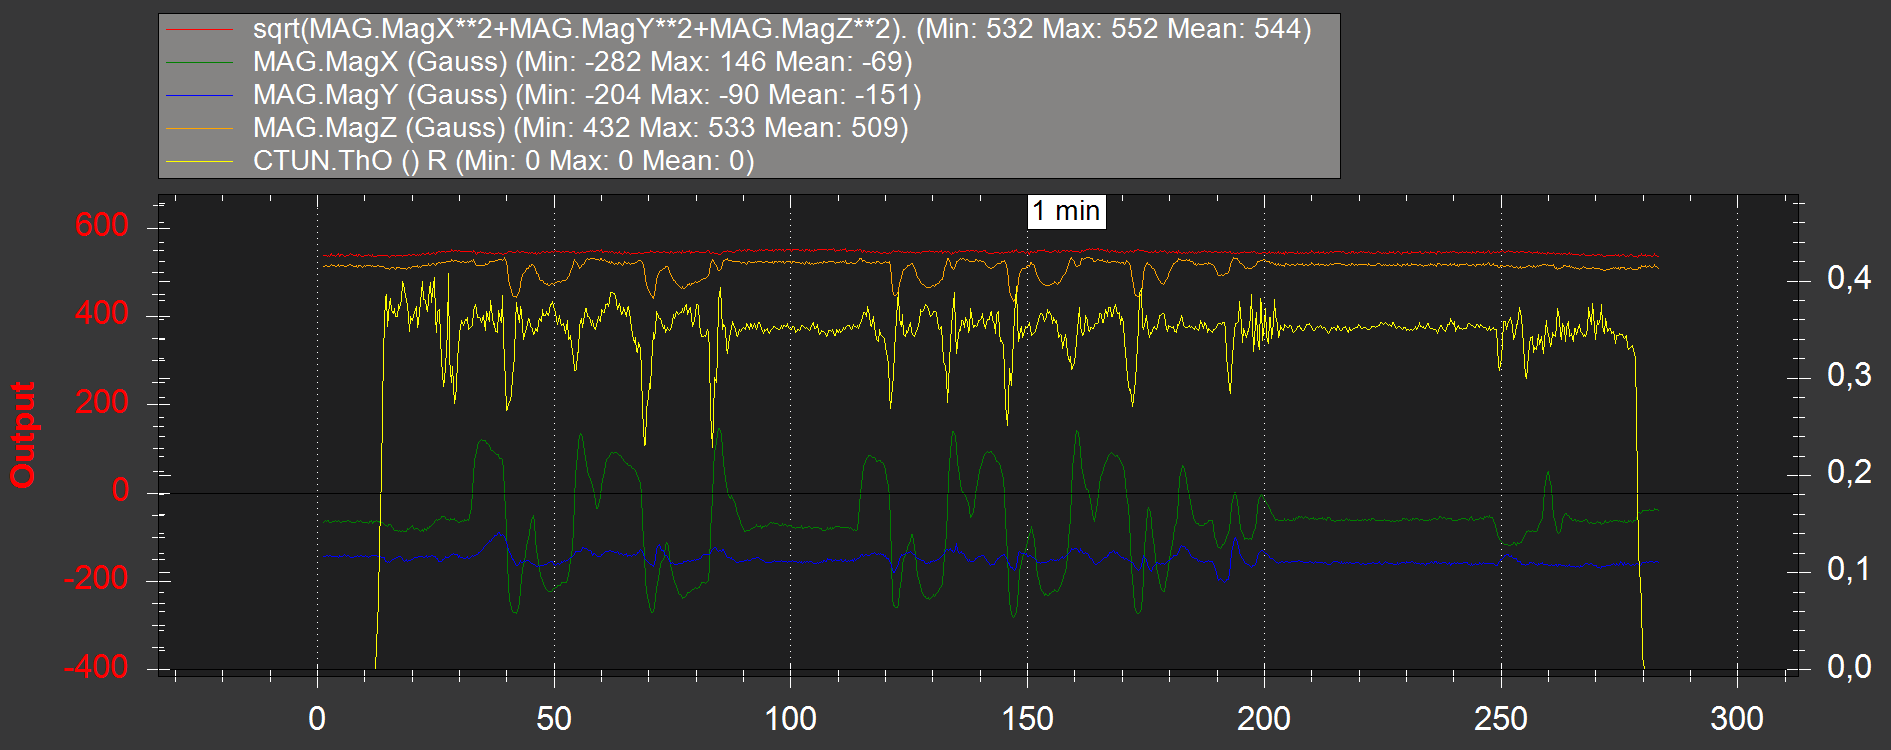This screenshot has height=750, width=1891.
Task: Click the 0,1 value on right axis
Action: coord(1849,569)
